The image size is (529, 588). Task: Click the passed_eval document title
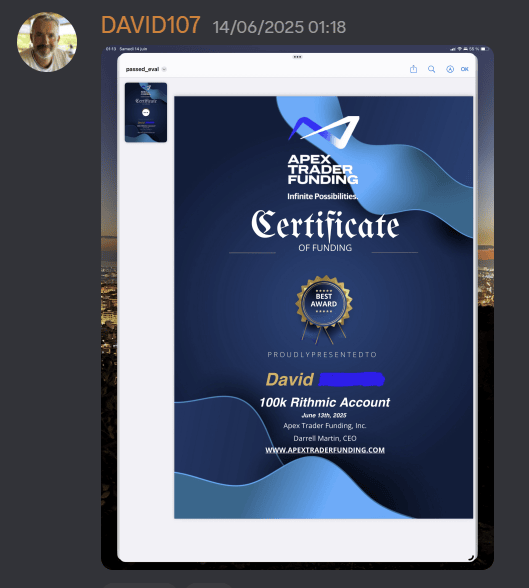coord(142,69)
